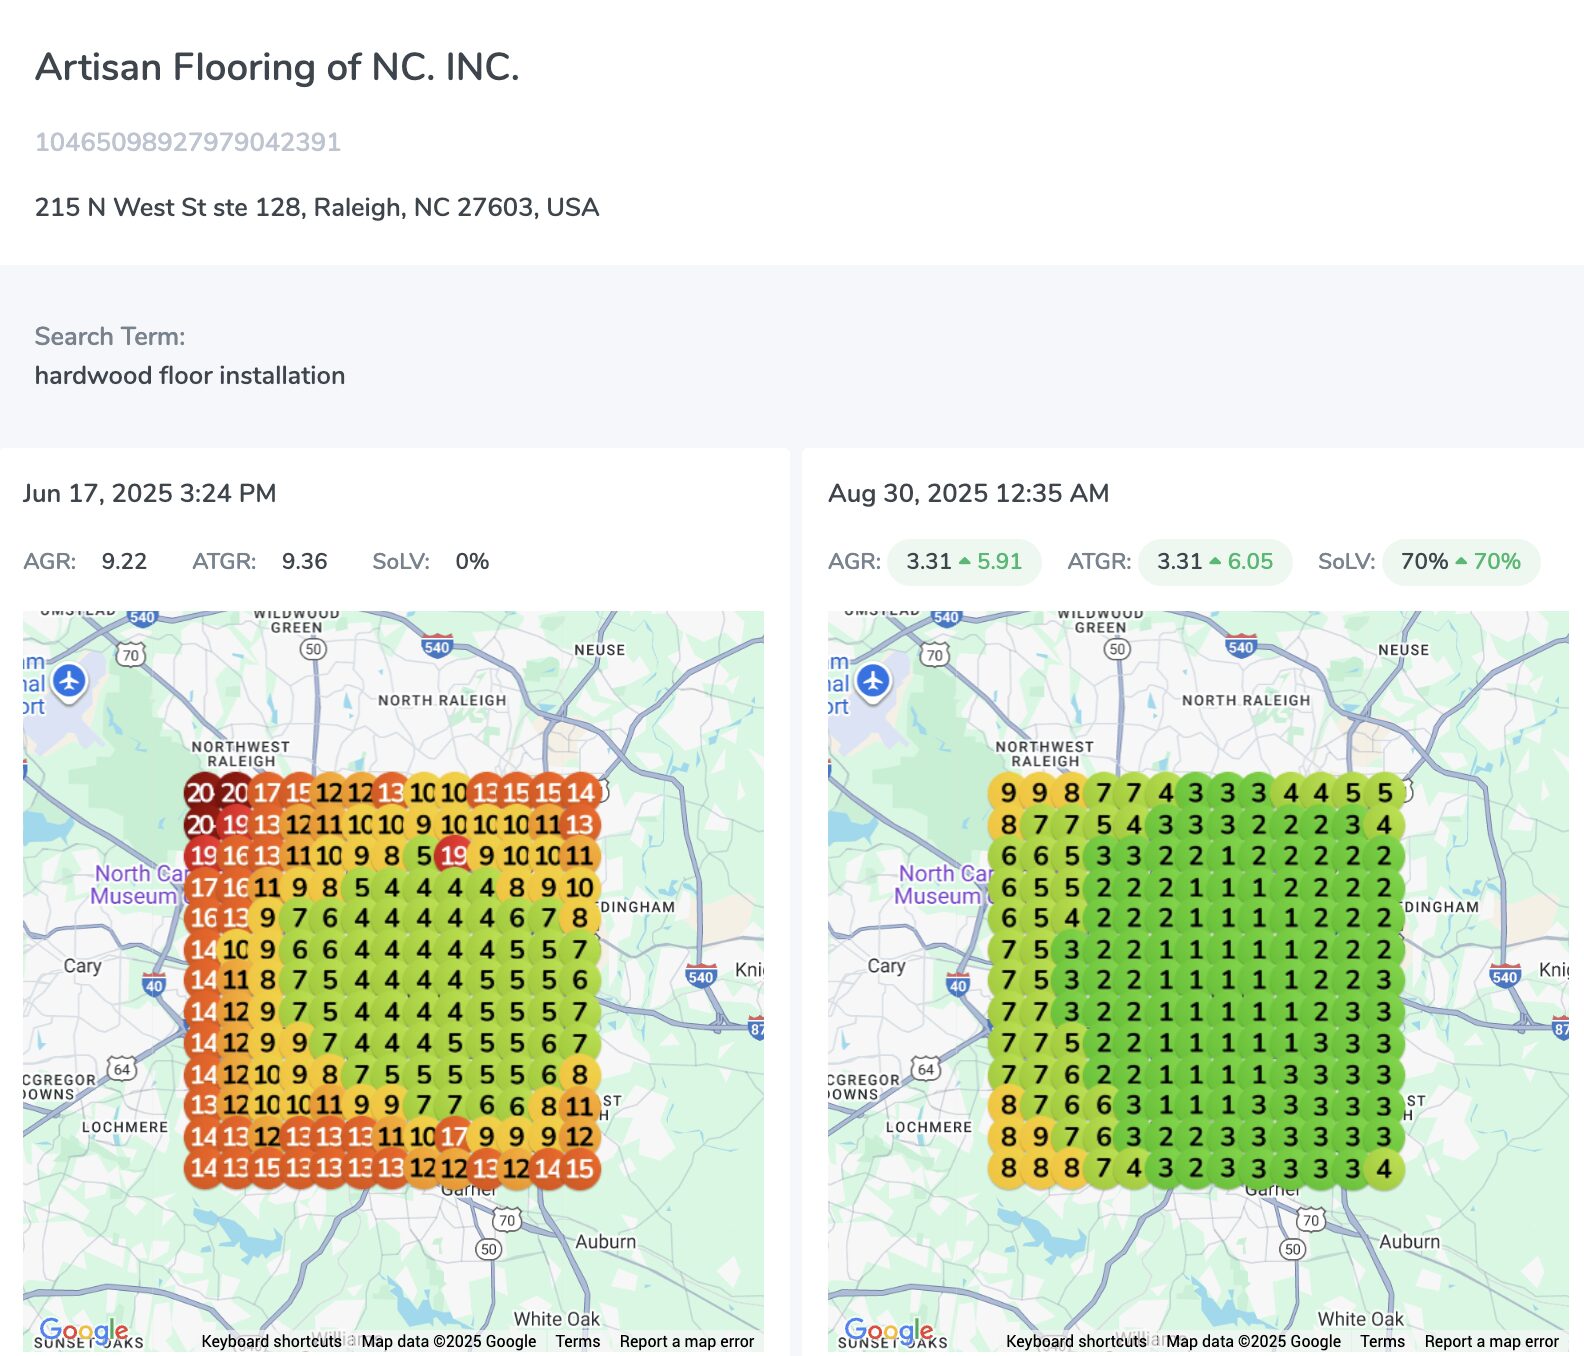Image resolution: width=1584 pixels, height=1356 pixels.
Task: Click the top-left dark red 20 marker
Action: pyautogui.click(x=201, y=793)
